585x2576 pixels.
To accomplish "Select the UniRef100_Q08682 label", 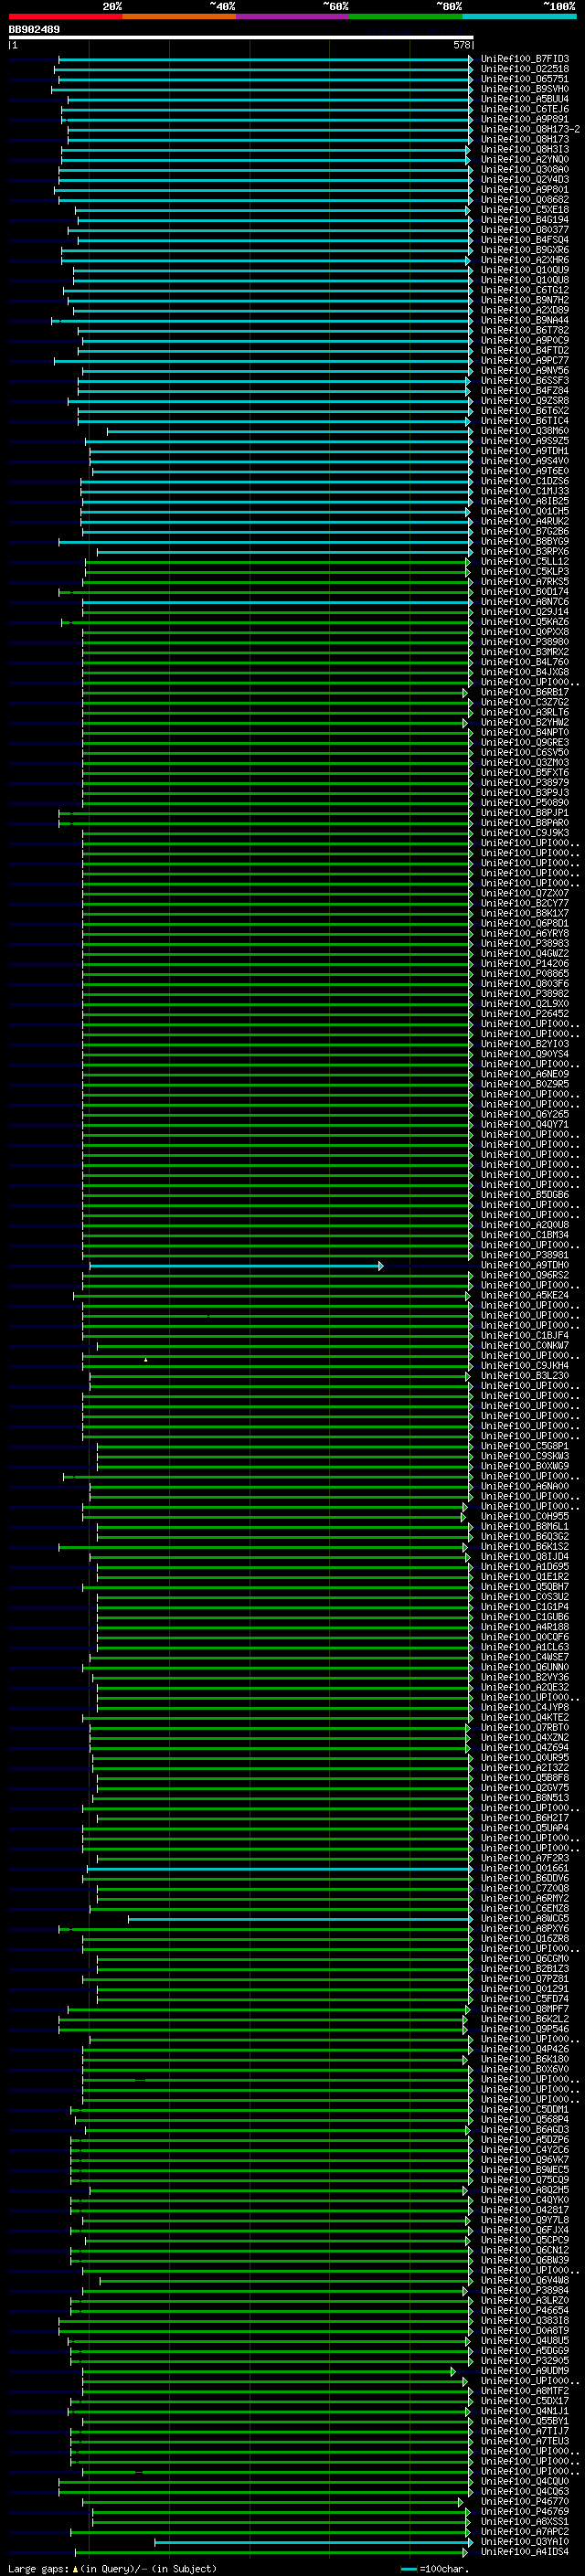I will (525, 199).
